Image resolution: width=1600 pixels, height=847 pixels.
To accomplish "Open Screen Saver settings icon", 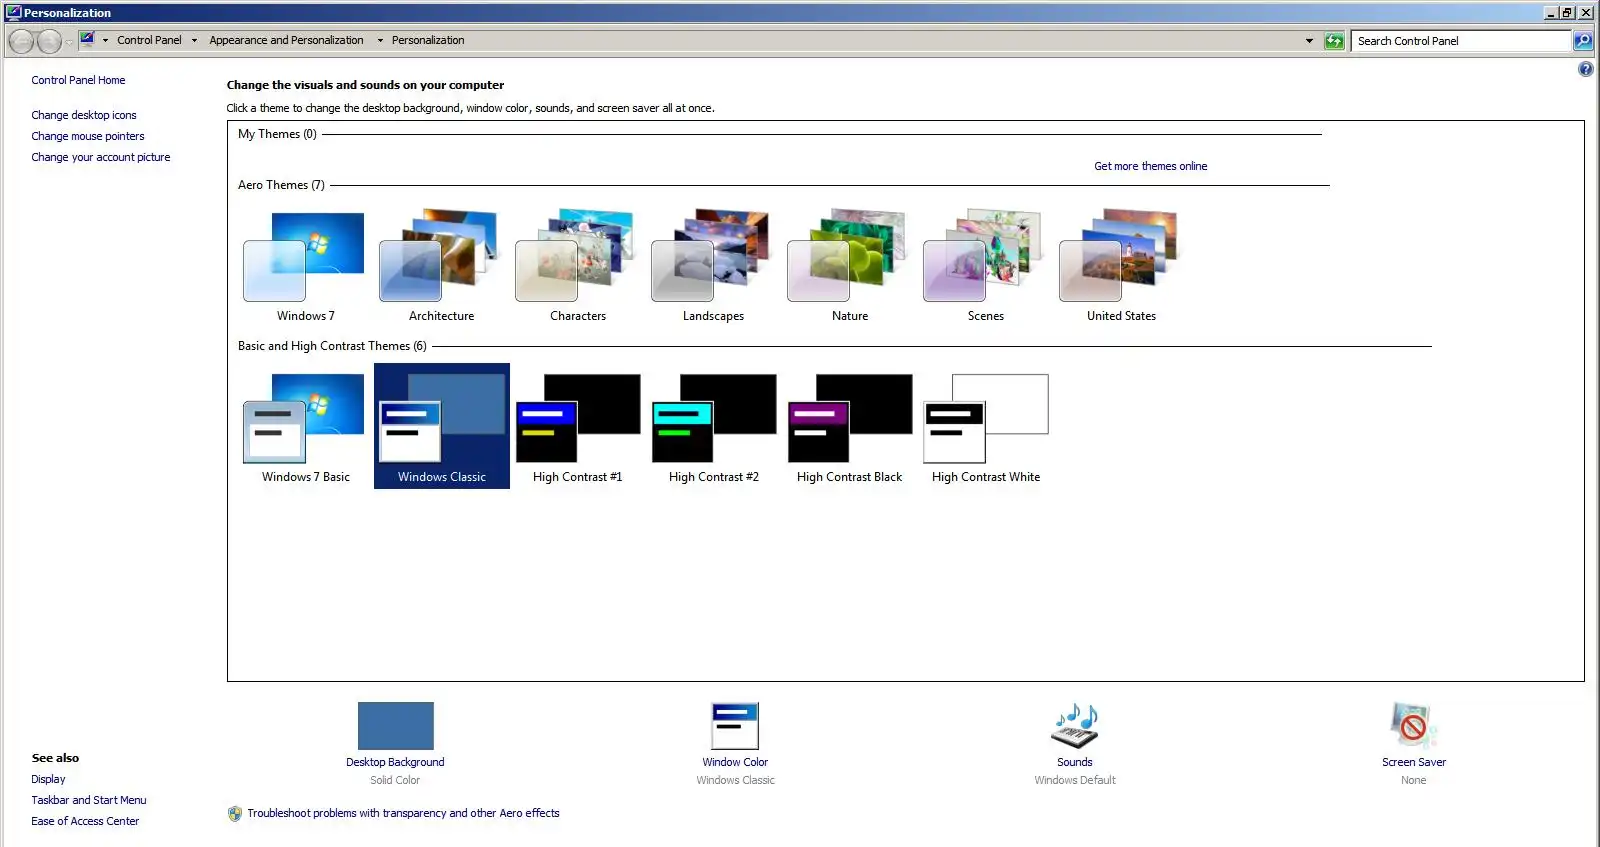I will pyautogui.click(x=1413, y=726).
